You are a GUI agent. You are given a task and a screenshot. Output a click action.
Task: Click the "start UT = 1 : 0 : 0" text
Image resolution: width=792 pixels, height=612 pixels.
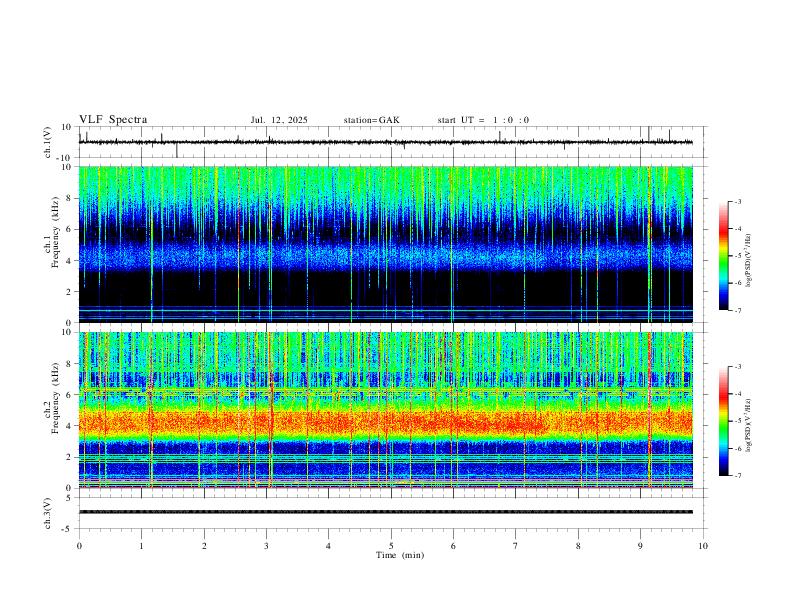coord(483,120)
